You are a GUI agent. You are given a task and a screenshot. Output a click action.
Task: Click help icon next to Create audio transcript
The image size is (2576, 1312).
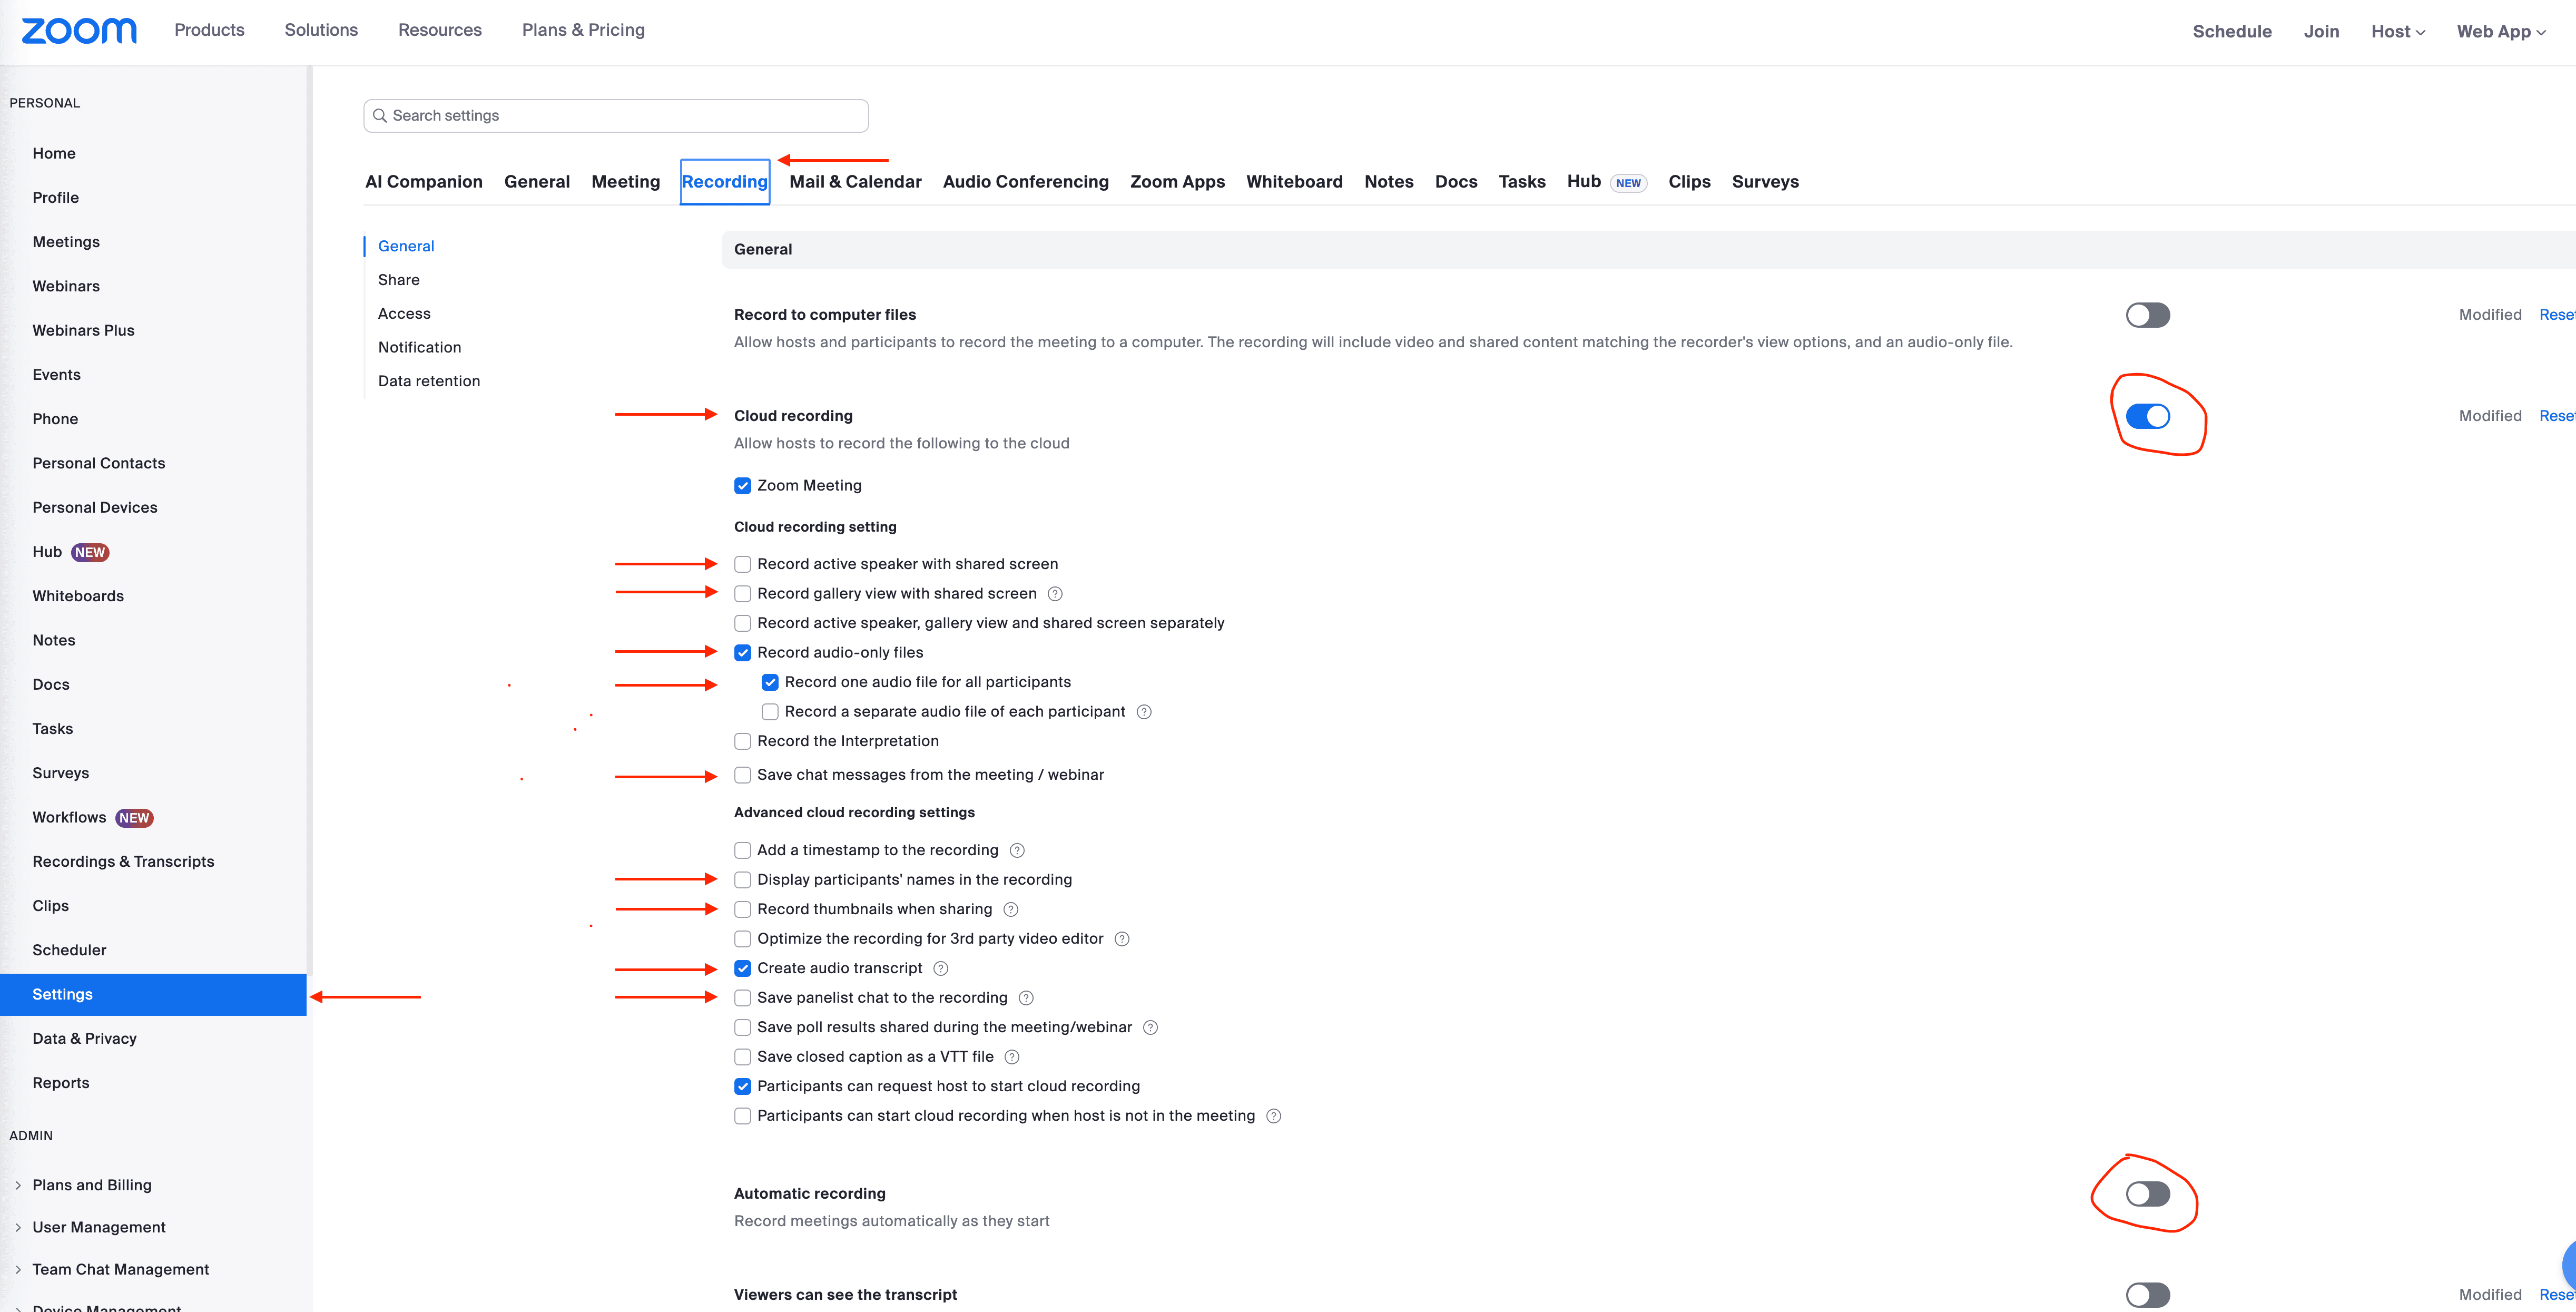(x=941, y=968)
